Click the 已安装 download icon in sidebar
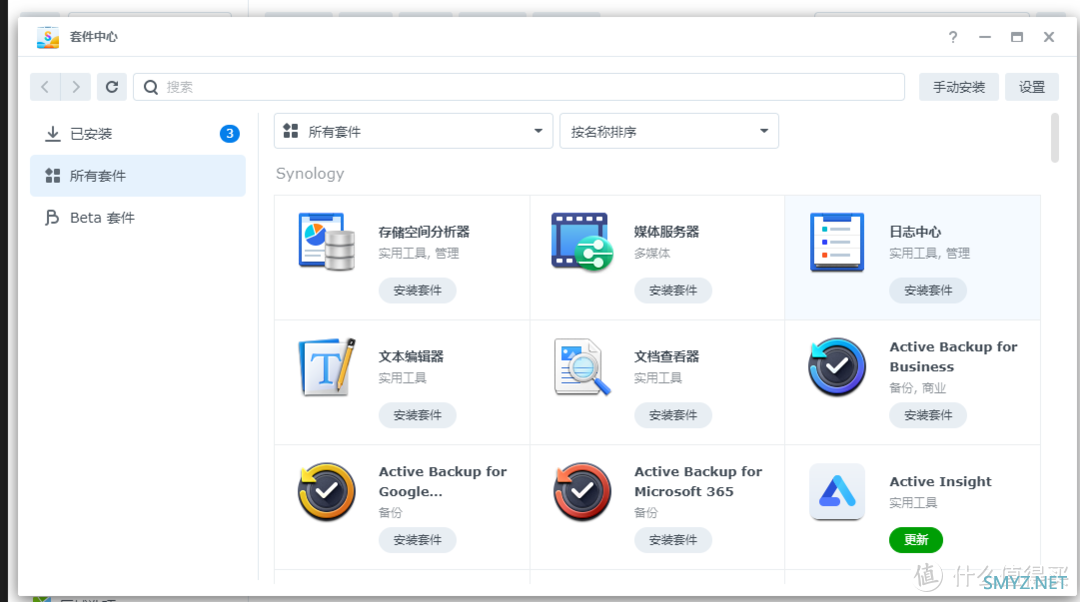Image resolution: width=1080 pixels, height=602 pixels. coord(52,134)
